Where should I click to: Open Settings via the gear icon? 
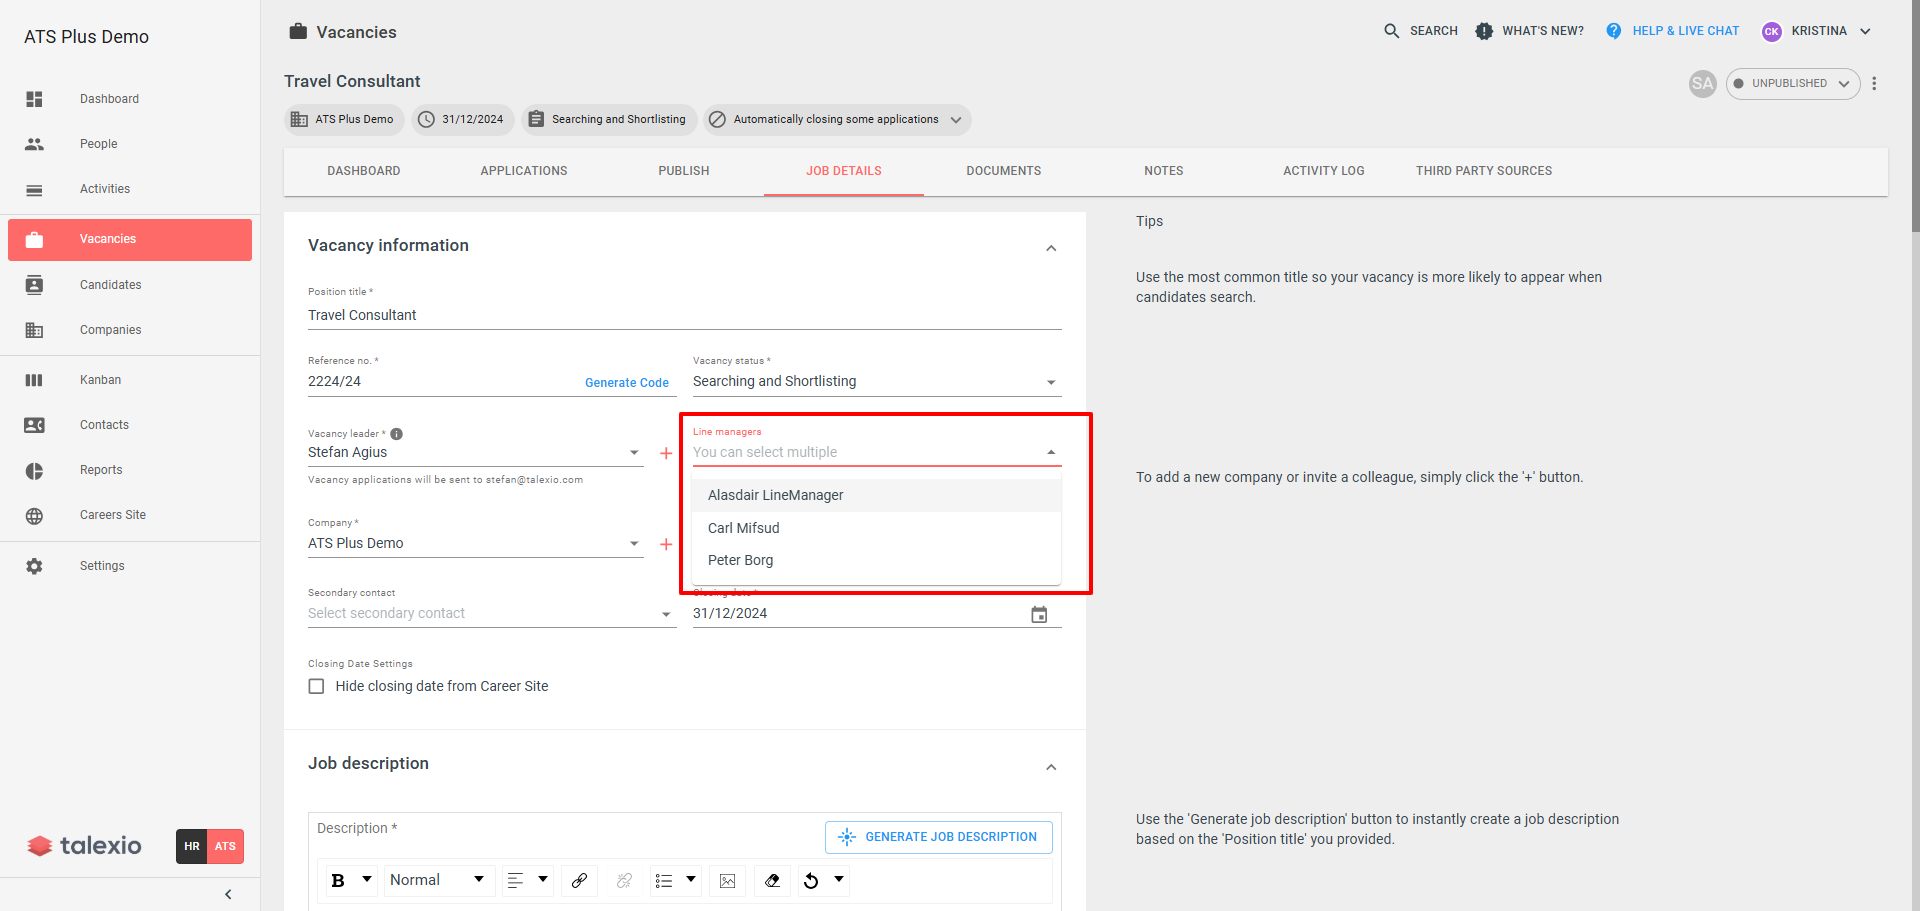pos(34,566)
